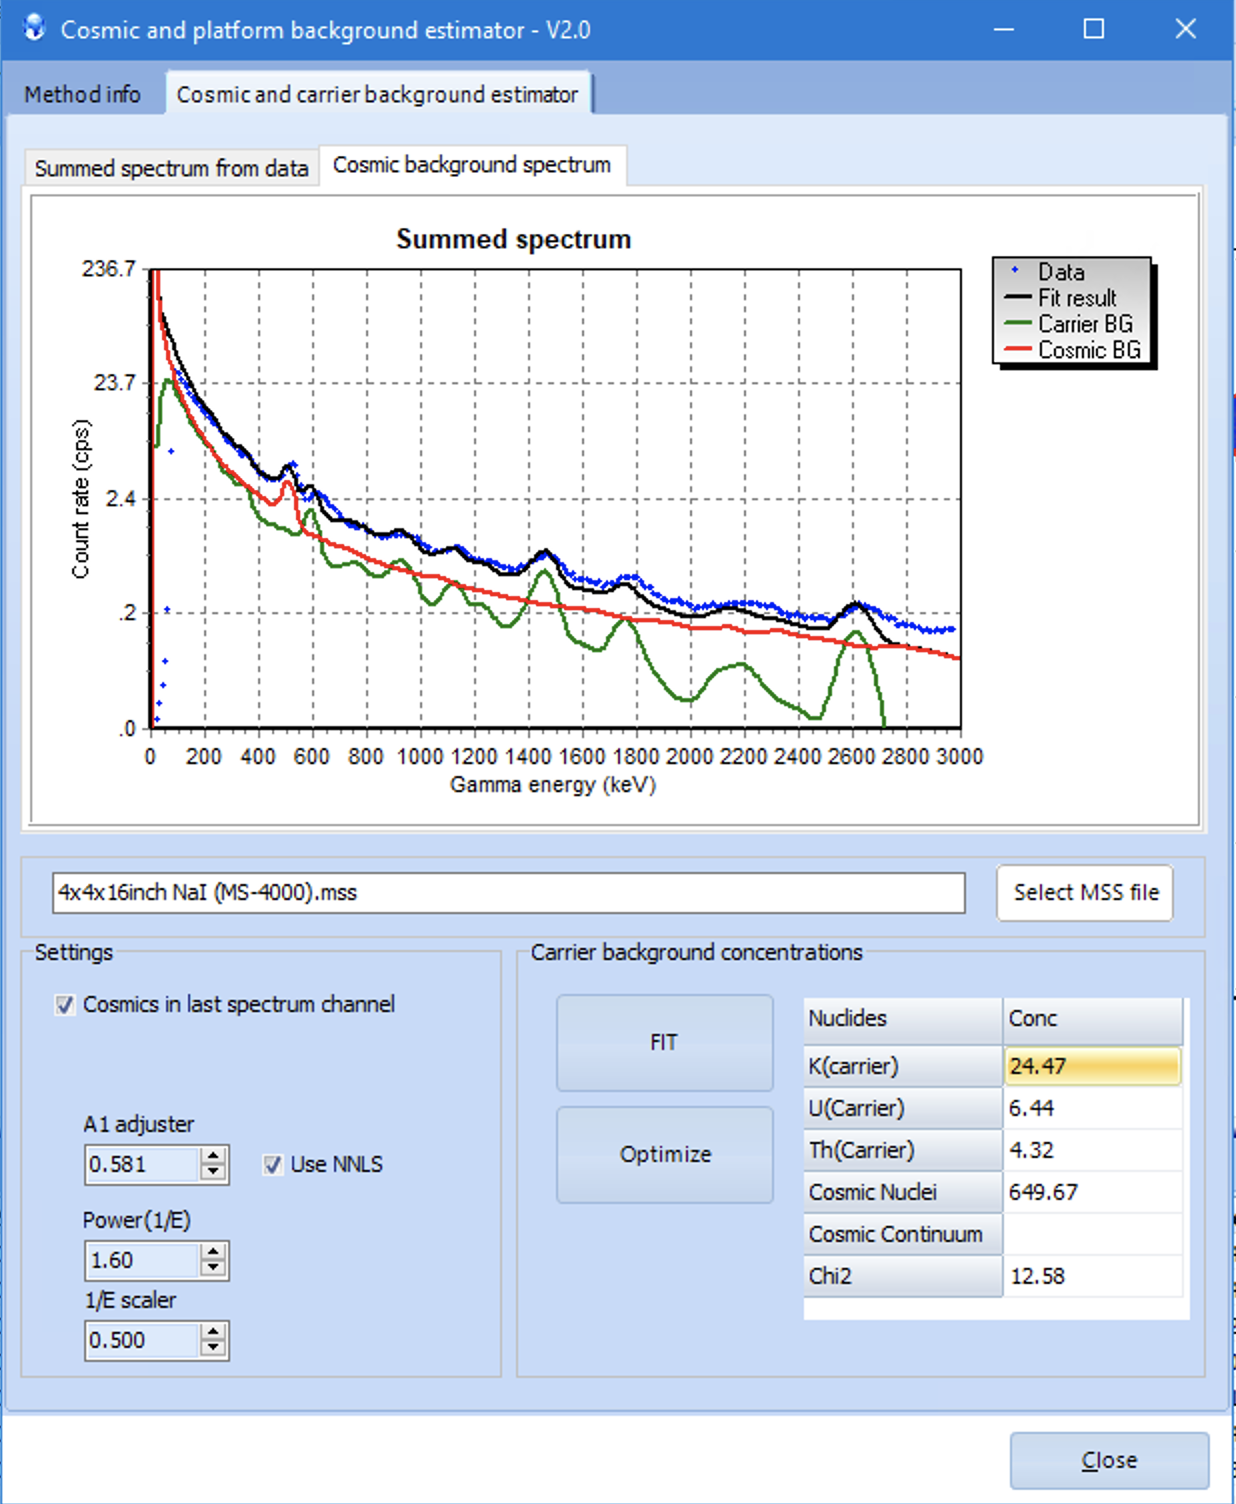This screenshot has width=1236, height=1504.
Task: Click the MSS file name text field
Action: pos(508,893)
